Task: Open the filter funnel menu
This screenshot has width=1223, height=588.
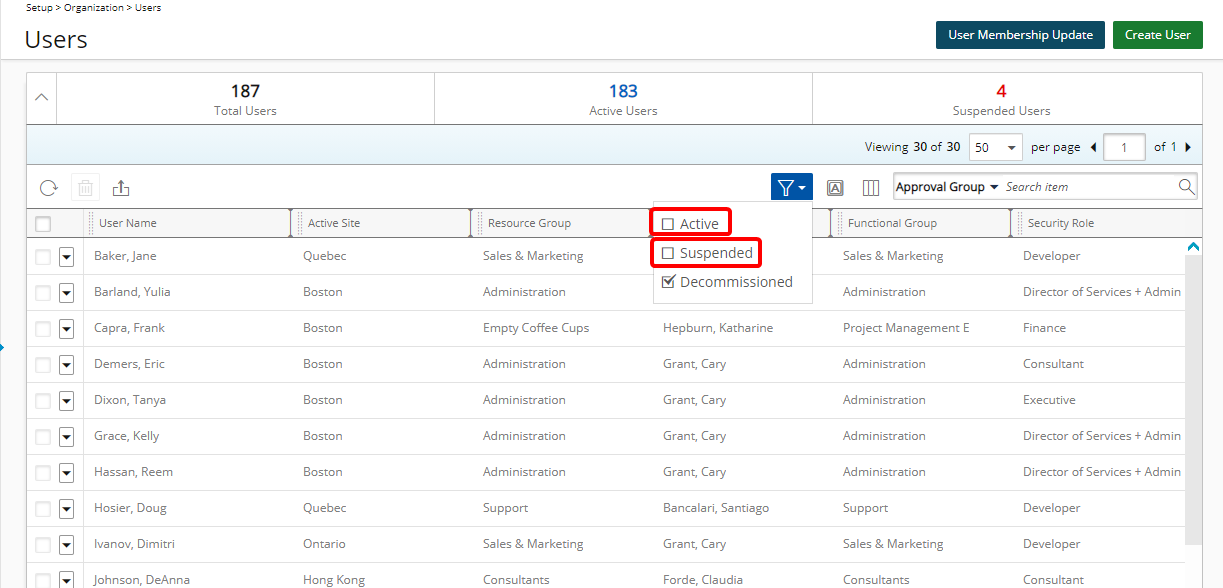Action: coord(792,187)
